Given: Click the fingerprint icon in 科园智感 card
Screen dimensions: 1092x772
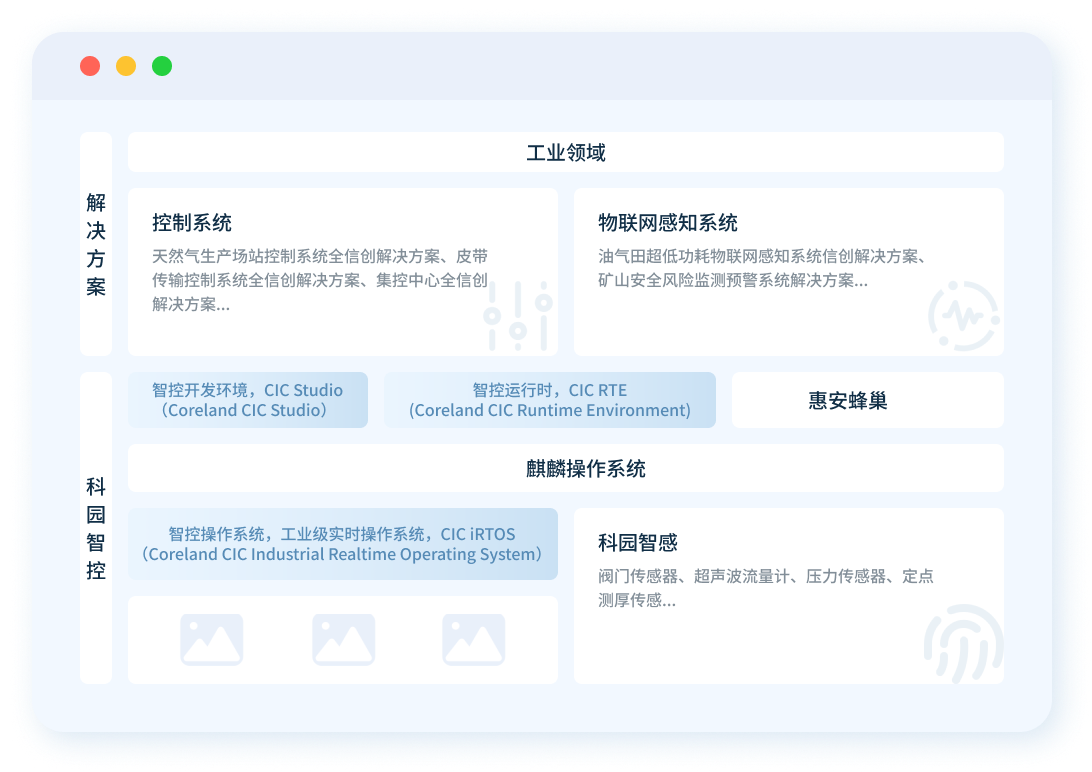Looking at the screenshot, I should [964, 644].
